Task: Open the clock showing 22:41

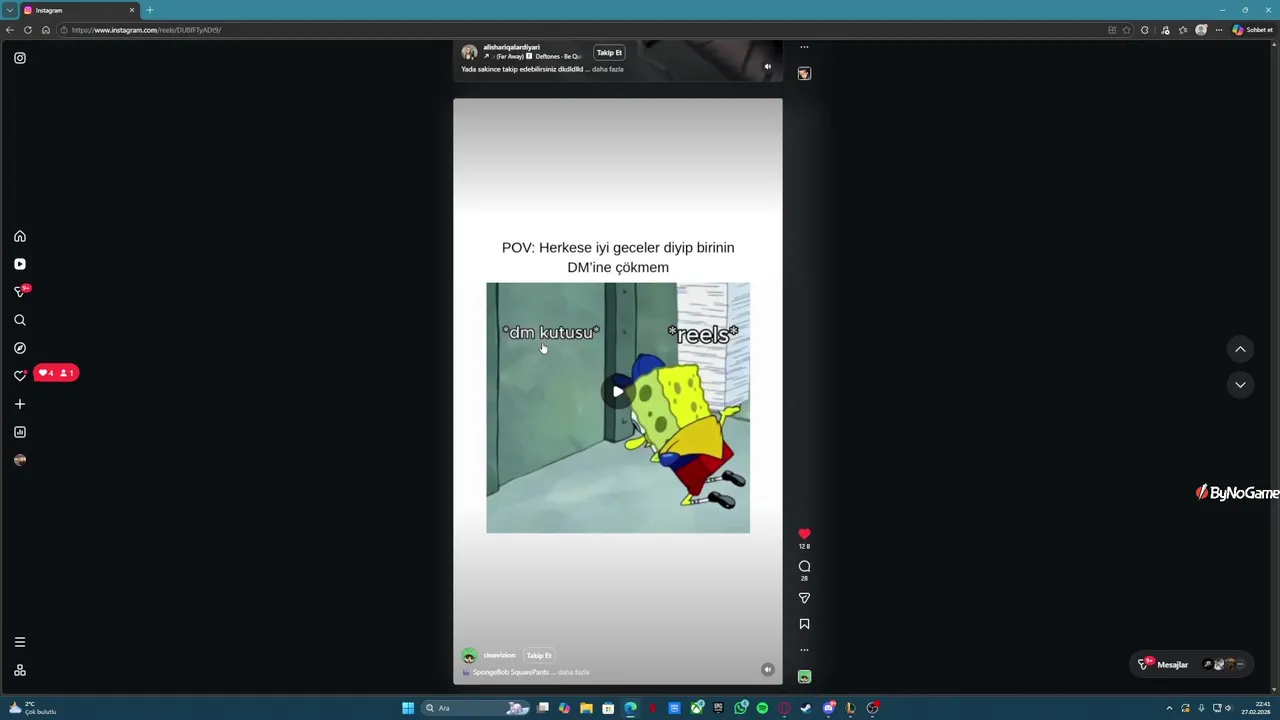Action: (x=1256, y=708)
